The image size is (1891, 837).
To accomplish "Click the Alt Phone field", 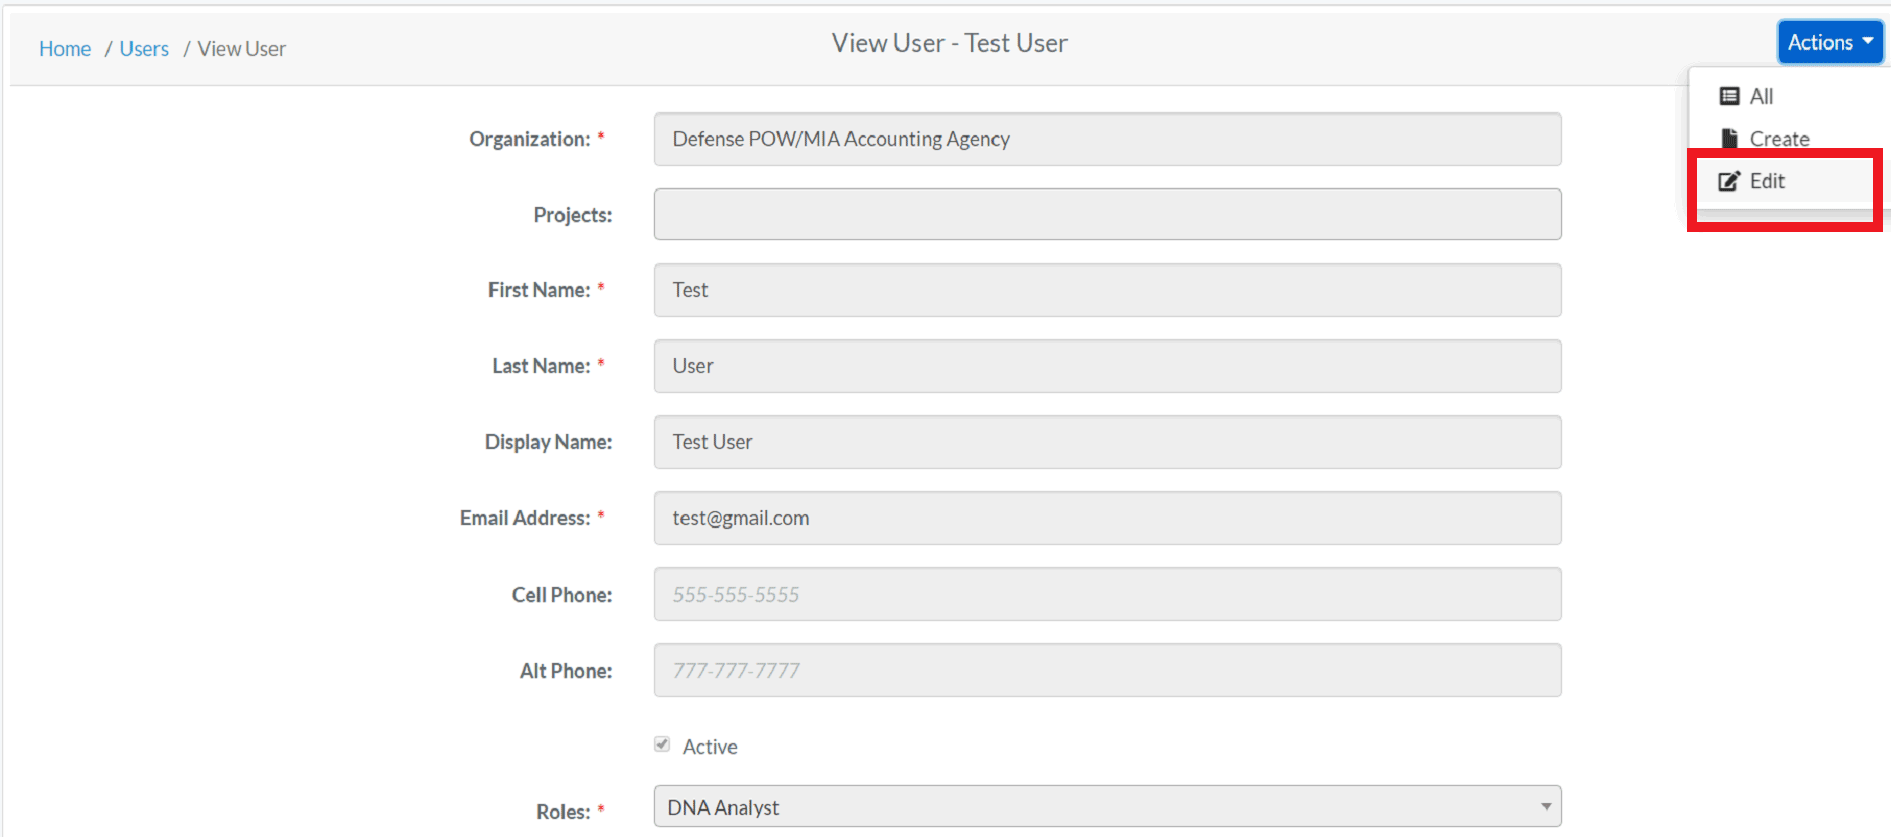I will point(1107,670).
